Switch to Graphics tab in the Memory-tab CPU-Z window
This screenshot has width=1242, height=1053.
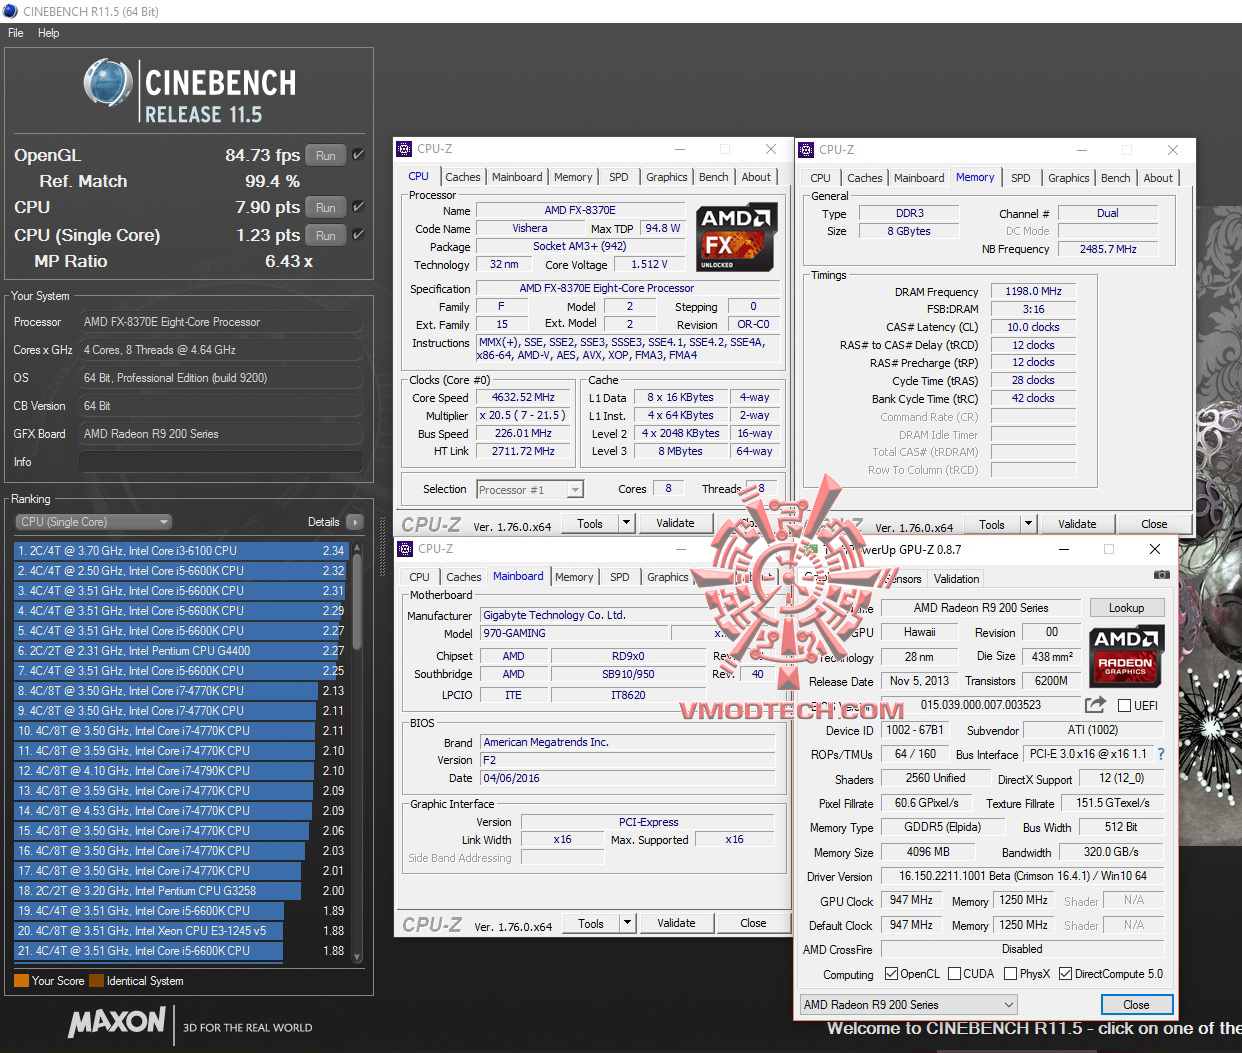tap(1068, 178)
